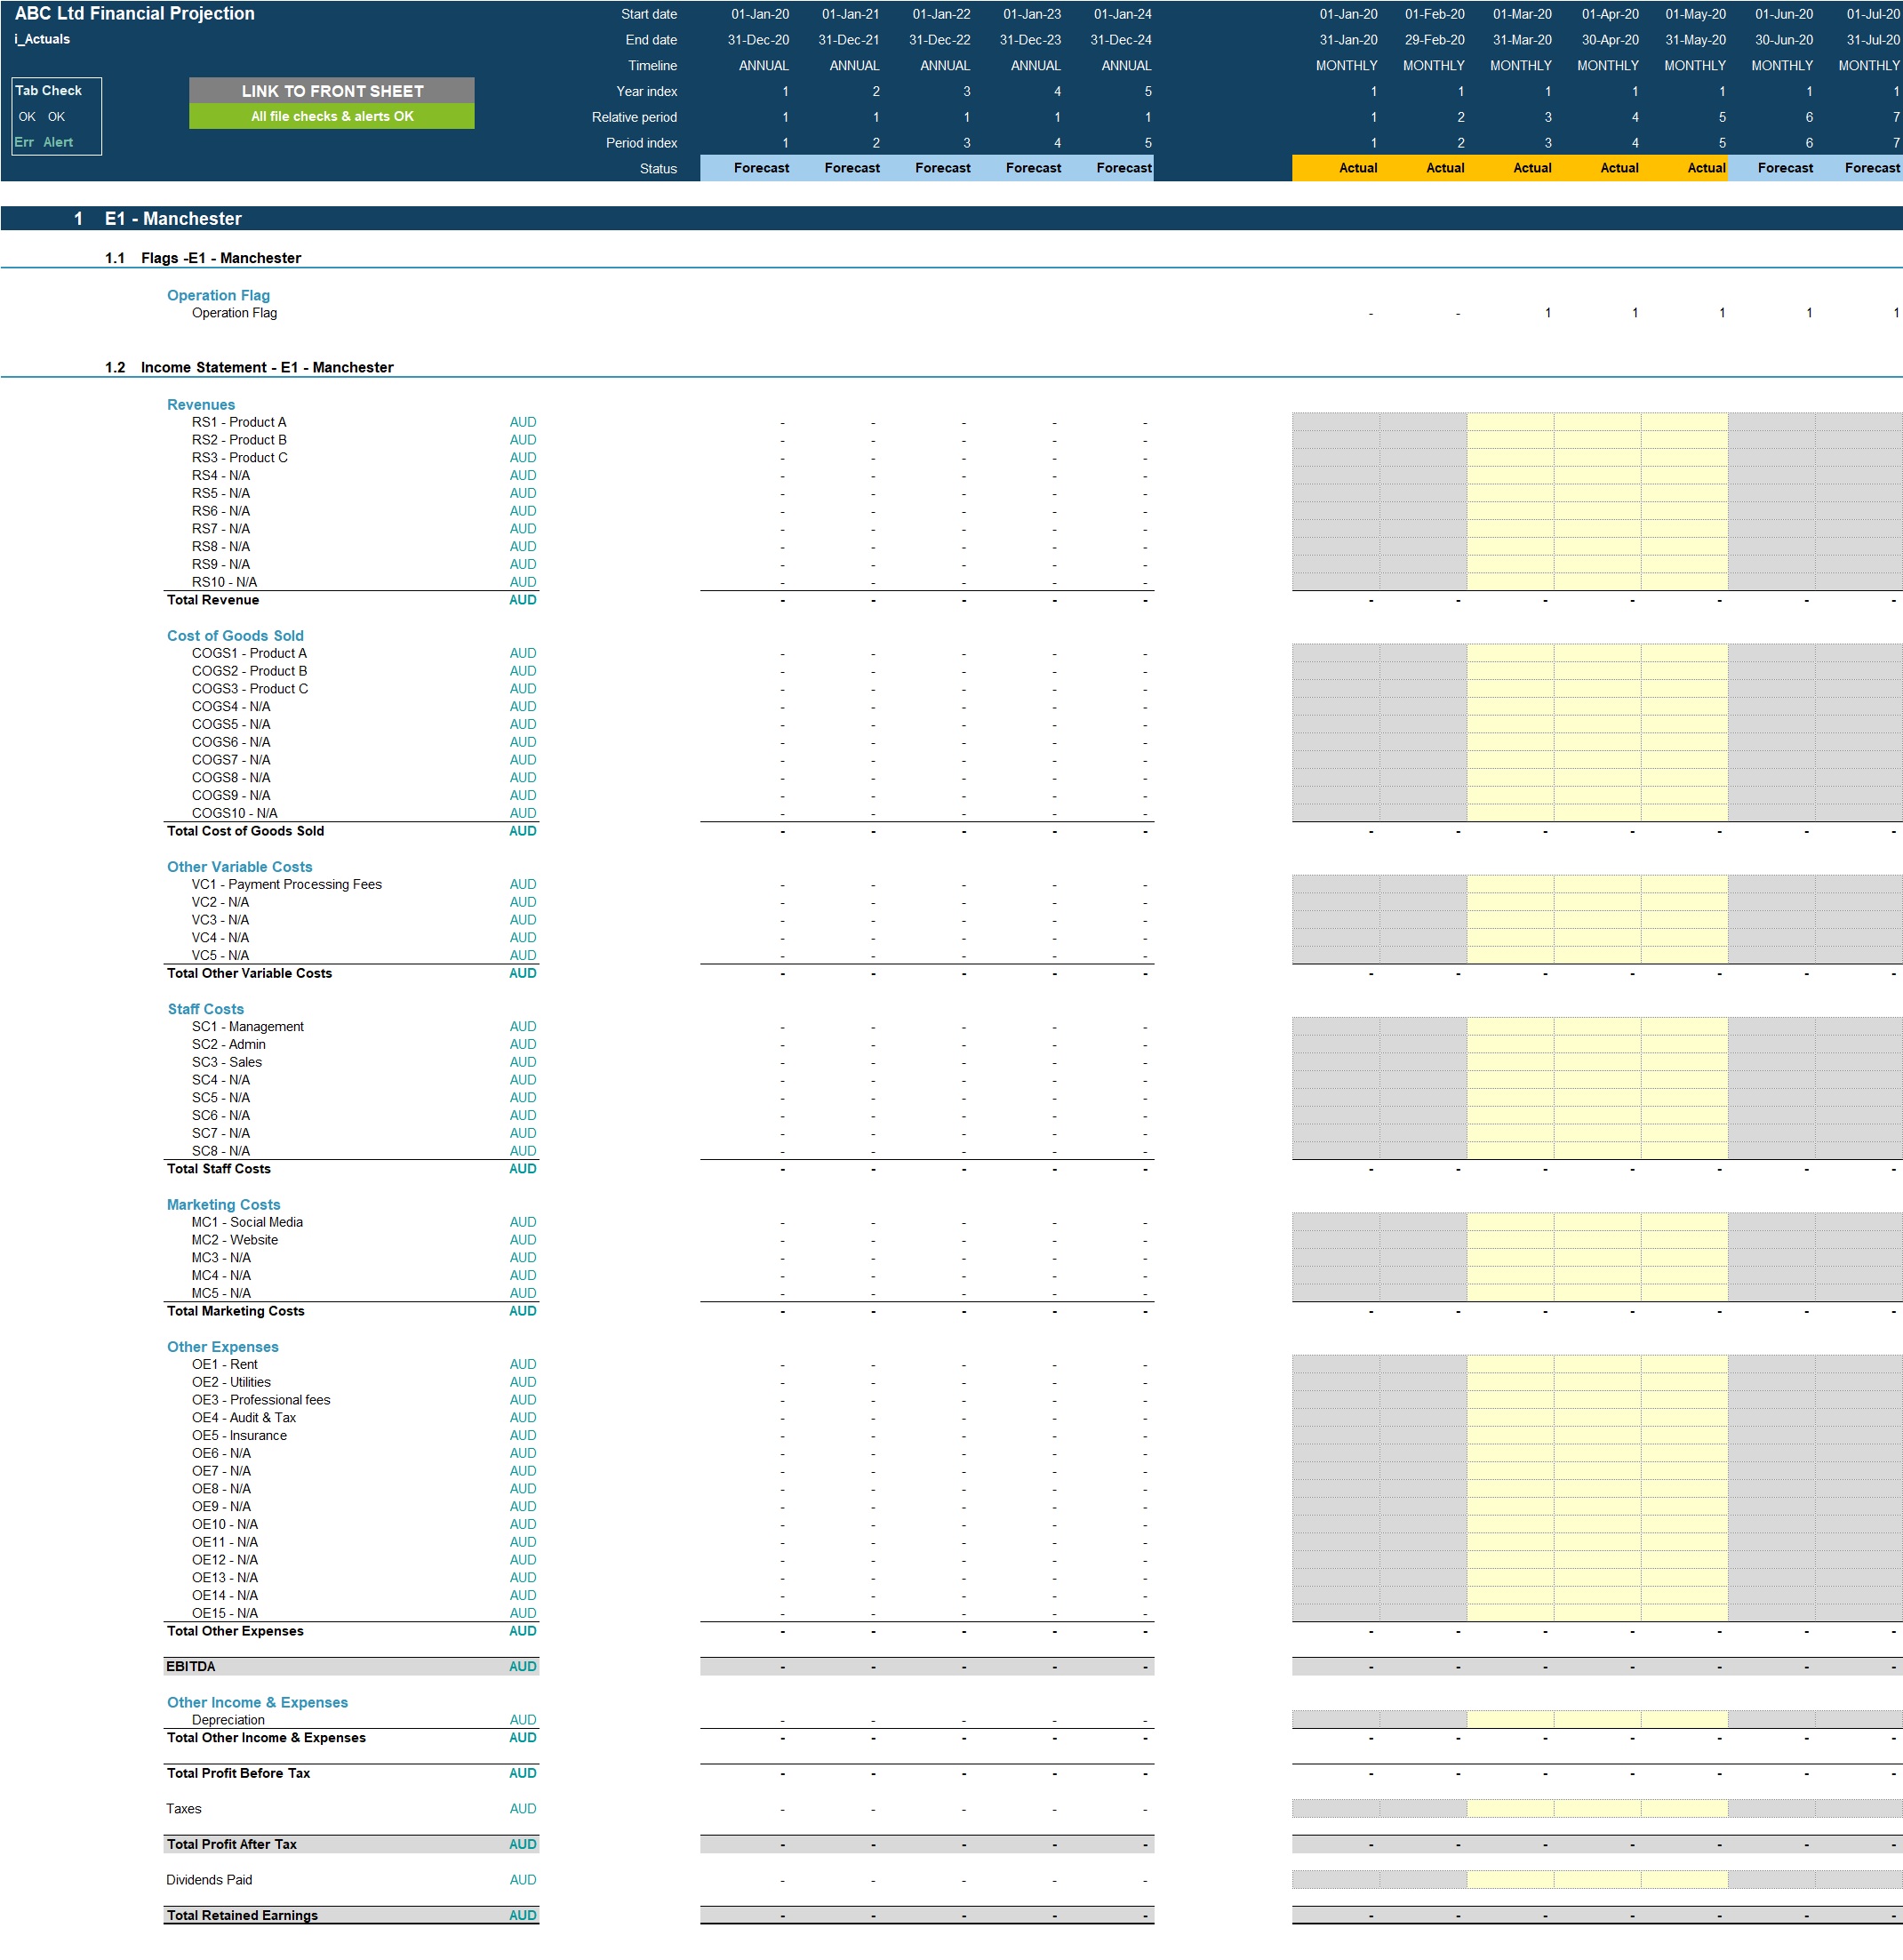This screenshot has height=1960, width=1903.
Task: Select row label 'SC2 - Admin'
Action: [x=229, y=1044]
